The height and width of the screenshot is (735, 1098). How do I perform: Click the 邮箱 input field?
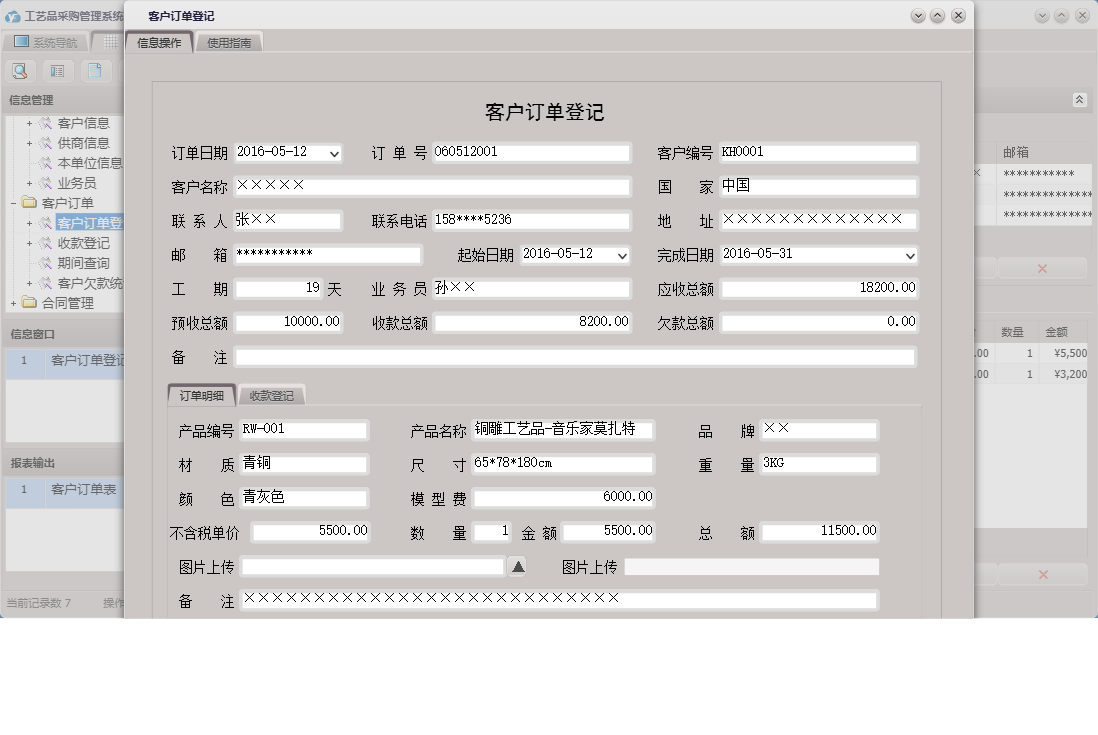328,254
